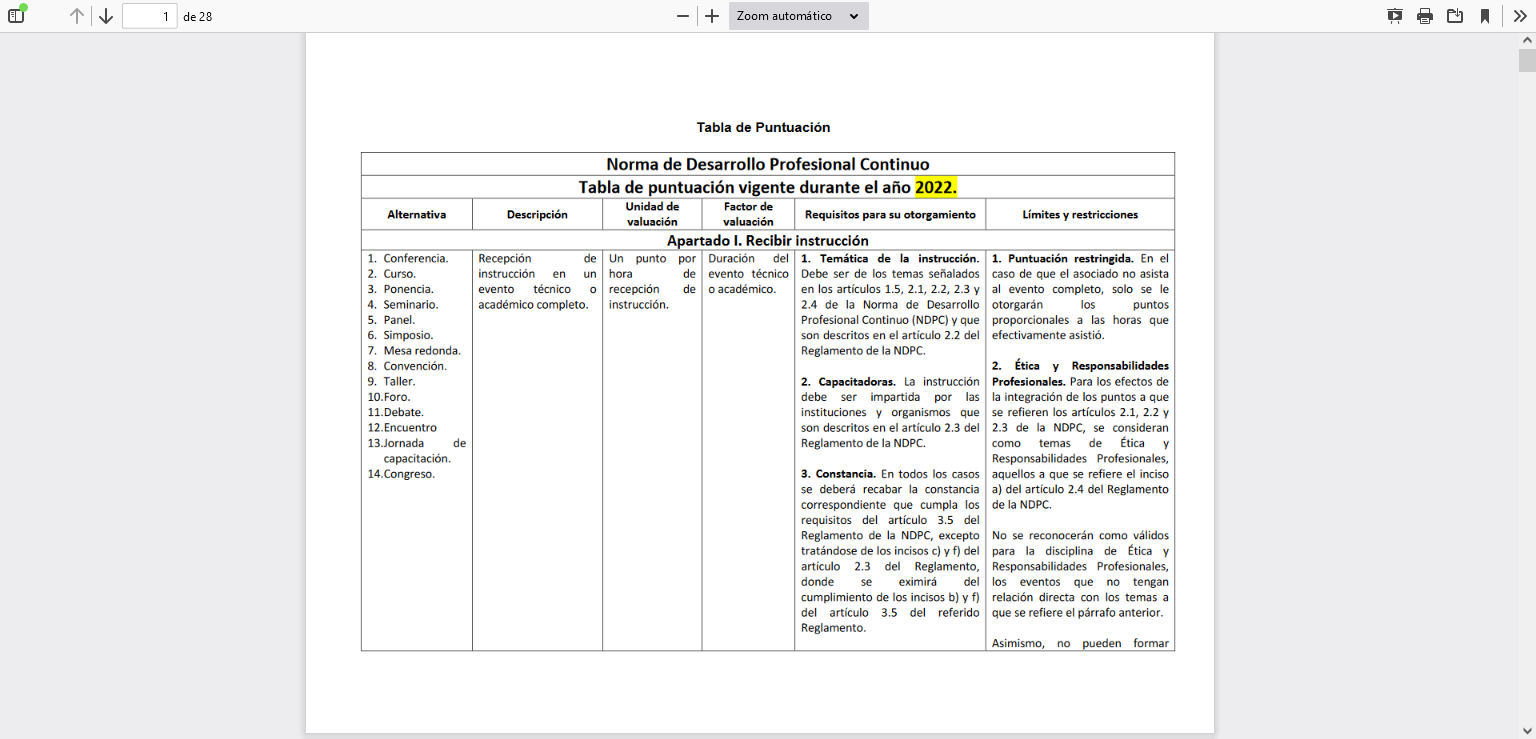Zoom in with the plus button
Viewport: 1536px width, 739px height.
click(712, 16)
